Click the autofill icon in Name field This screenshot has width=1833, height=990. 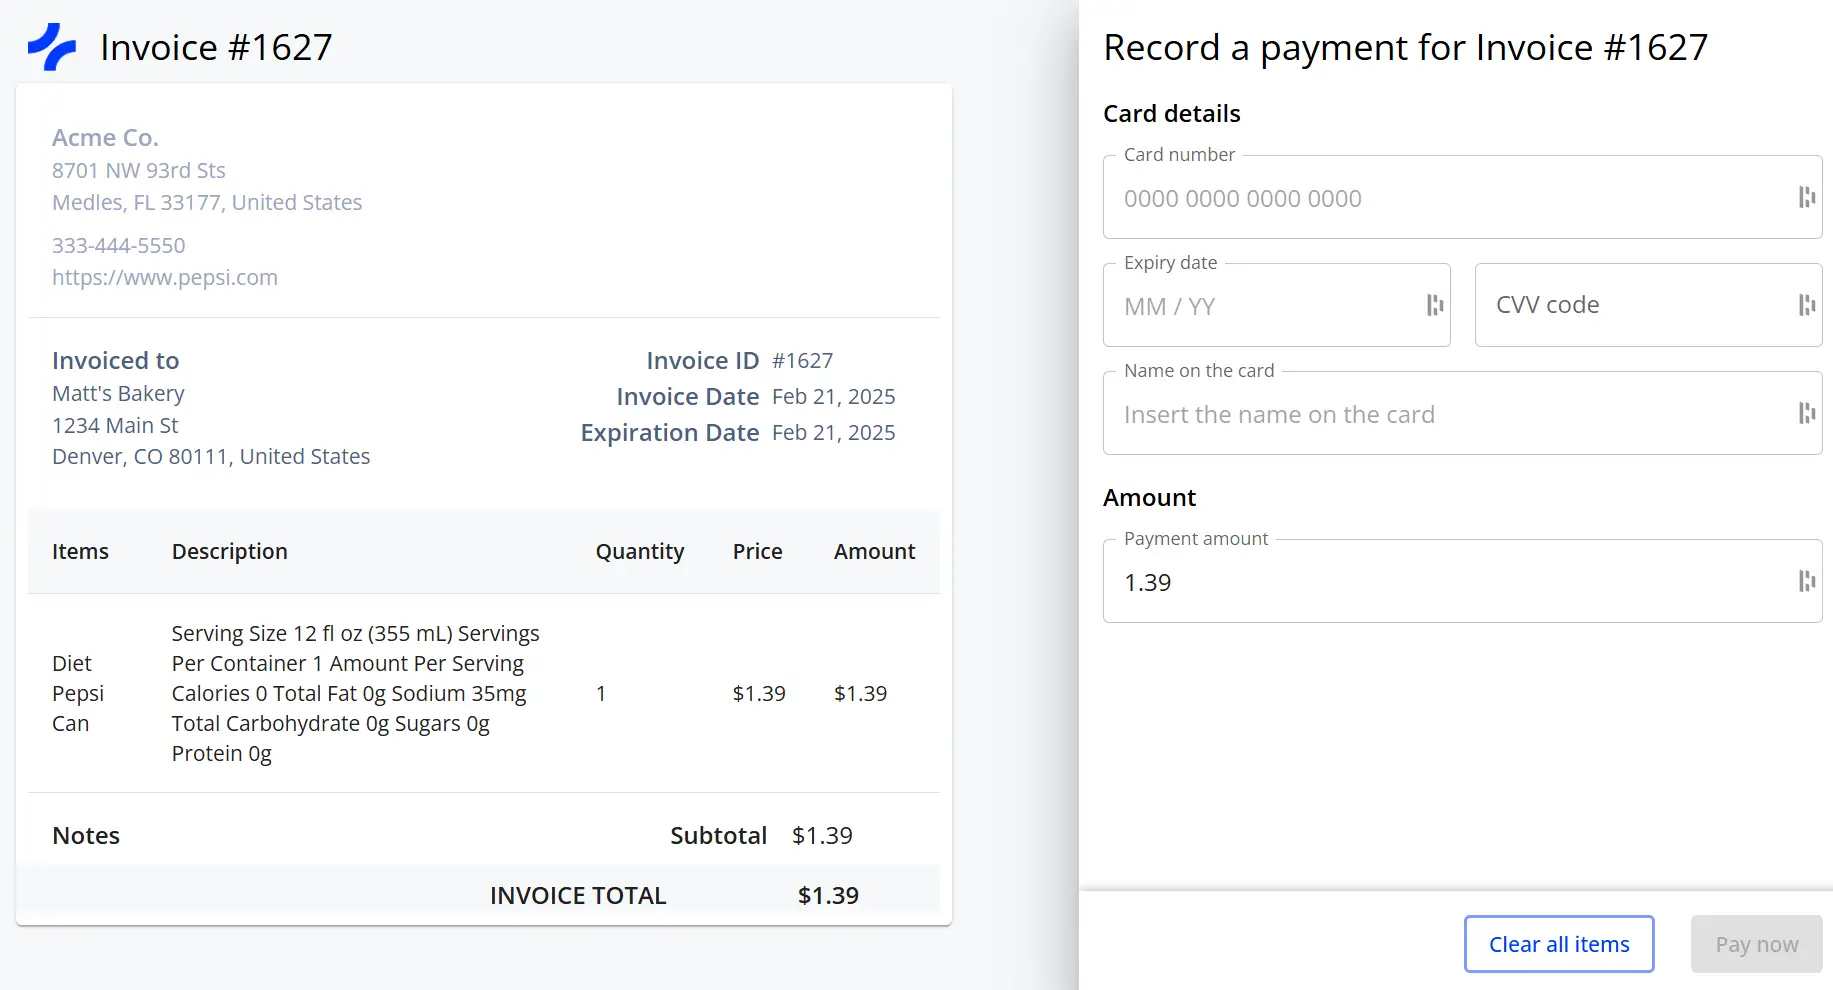pyautogui.click(x=1806, y=413)
